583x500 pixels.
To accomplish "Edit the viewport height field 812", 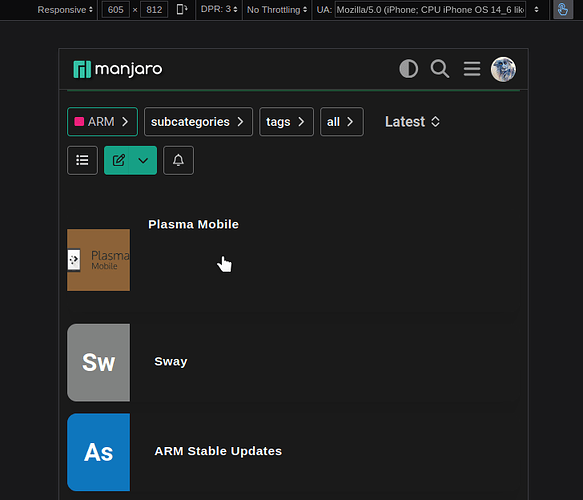I will click(154, 10).
